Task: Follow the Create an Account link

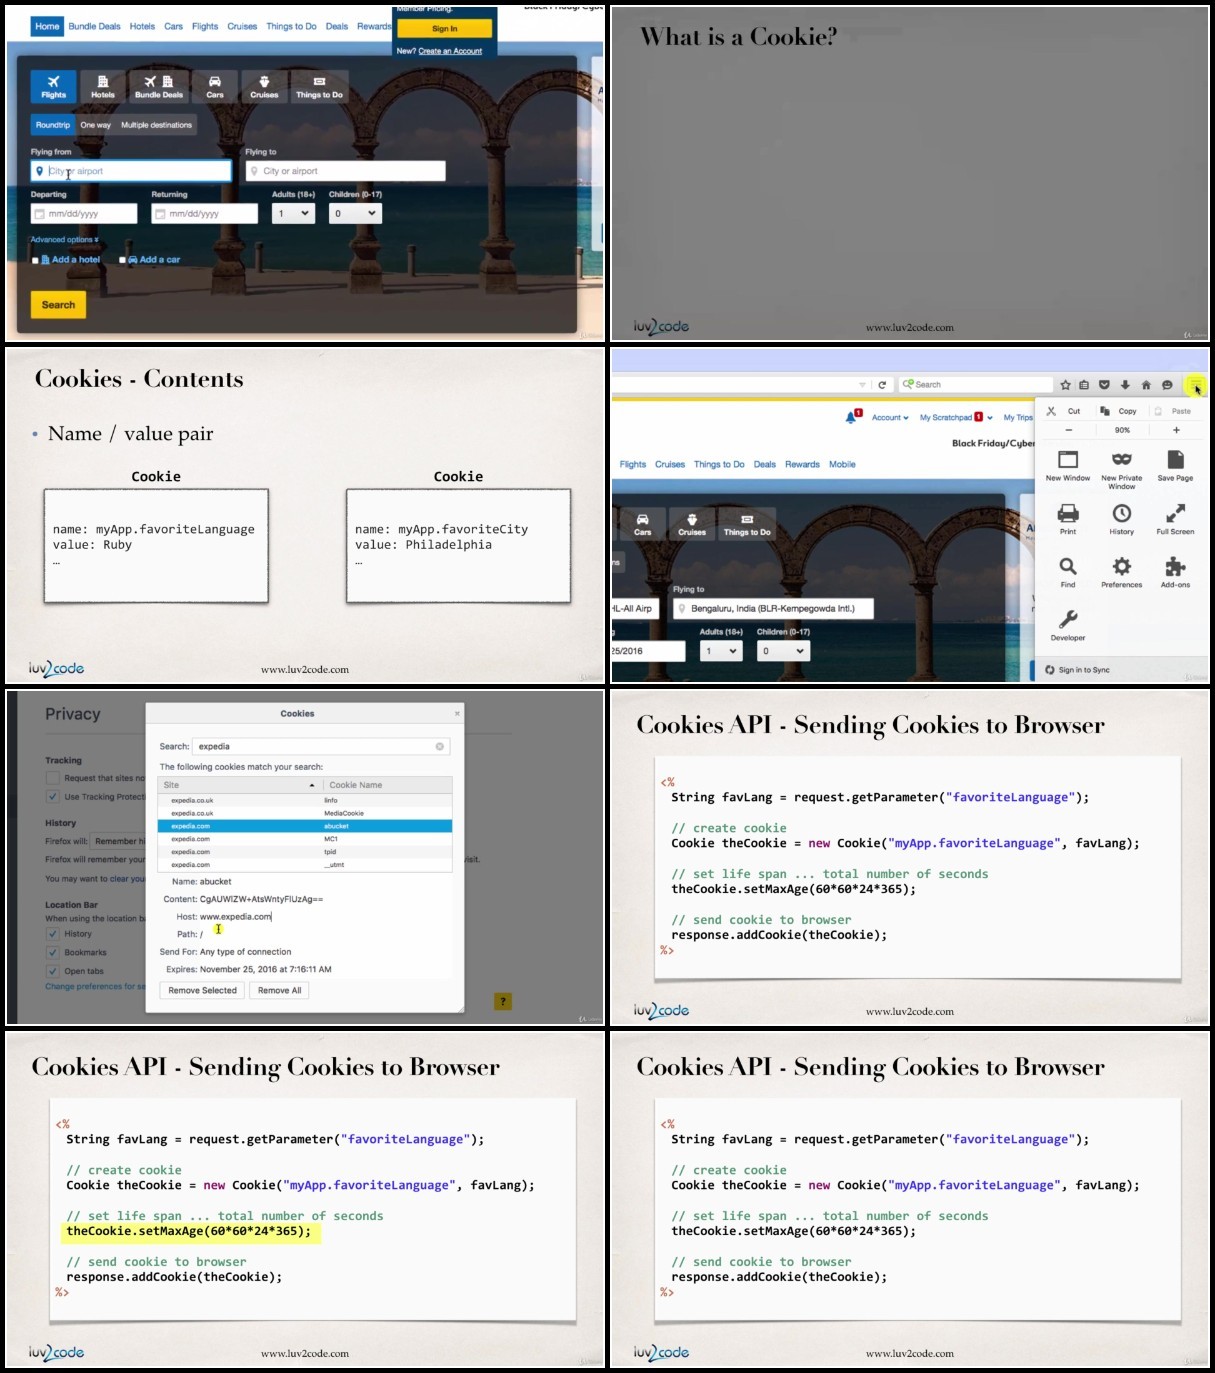Action: (x=450, y=51)
